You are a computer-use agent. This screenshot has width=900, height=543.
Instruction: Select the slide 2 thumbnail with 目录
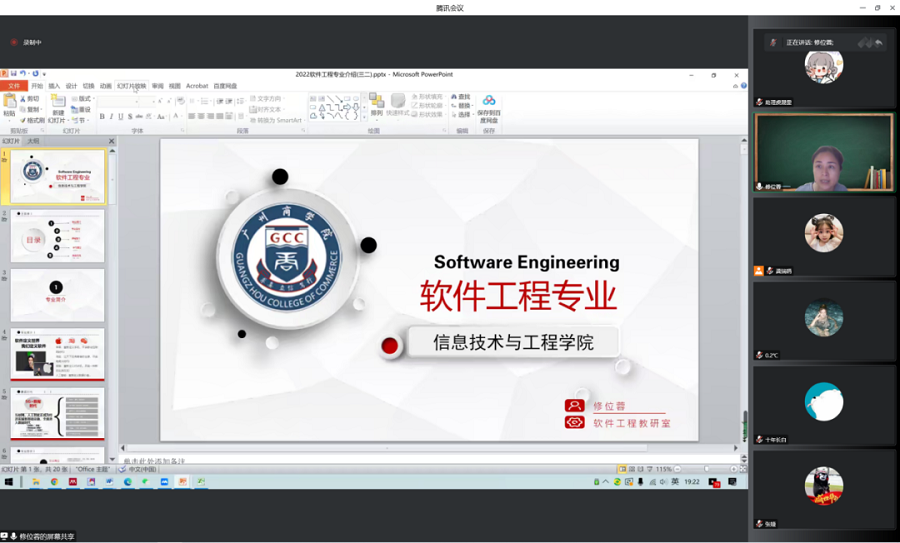(57, 236)
